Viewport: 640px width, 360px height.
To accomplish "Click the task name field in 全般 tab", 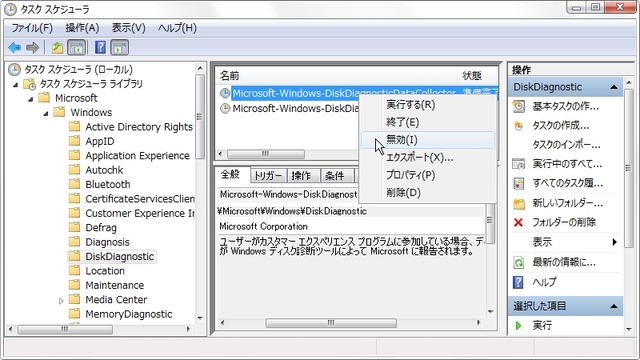I will pyautogui.click(x=288, y=194).
